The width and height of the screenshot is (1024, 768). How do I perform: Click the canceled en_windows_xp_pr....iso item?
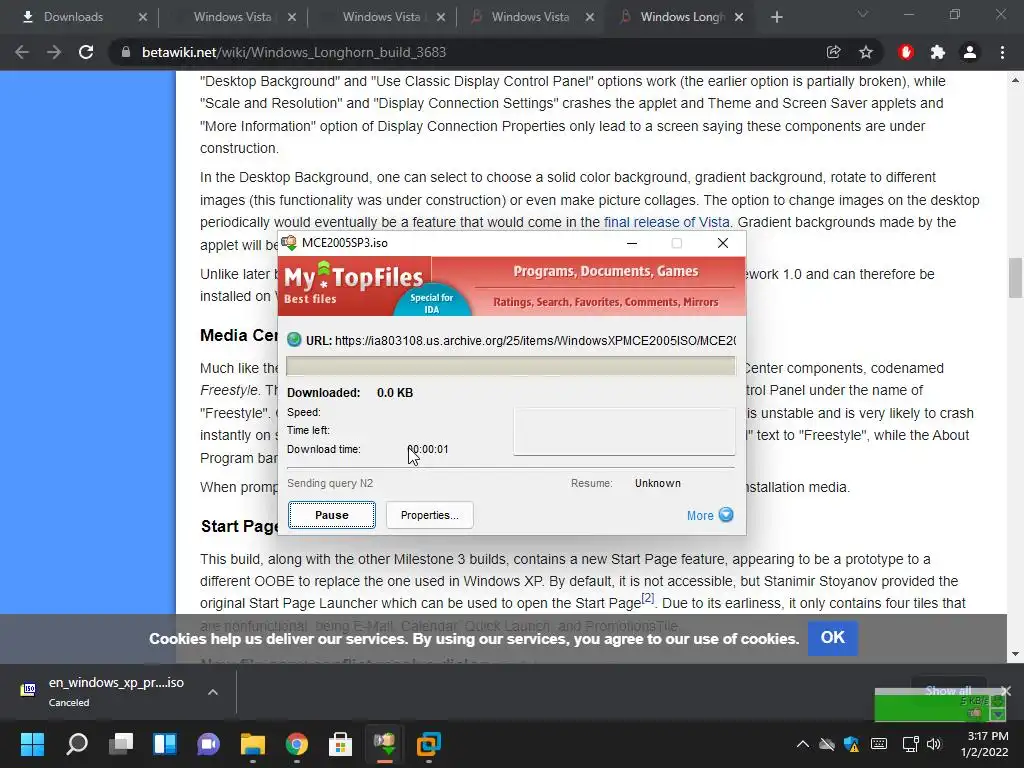pos(116,691)
